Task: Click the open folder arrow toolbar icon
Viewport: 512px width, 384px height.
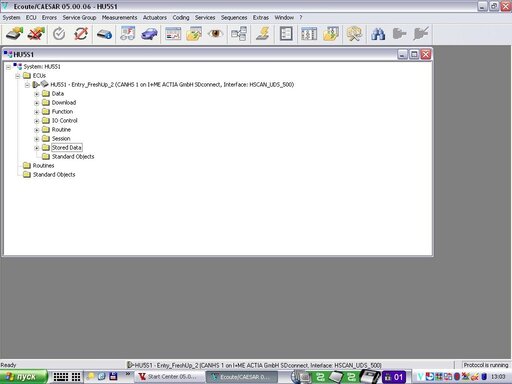Action: pyautogui.click(x=194, y=34)
